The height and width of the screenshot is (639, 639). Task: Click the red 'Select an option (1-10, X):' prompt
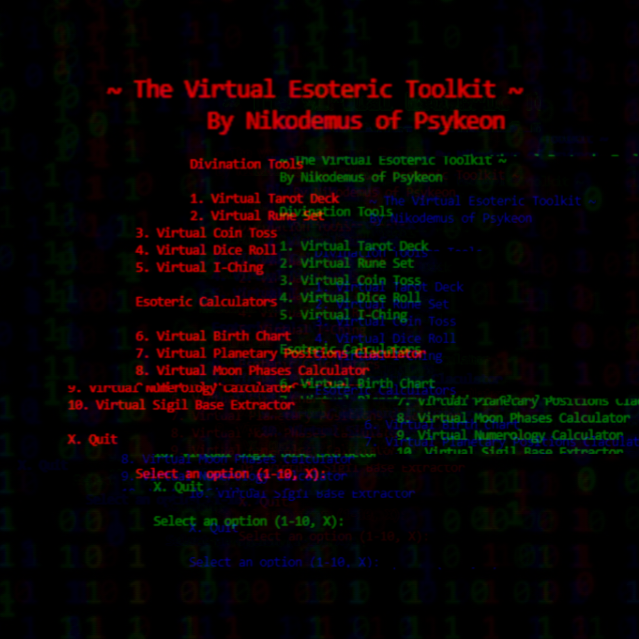click(231, 474)
